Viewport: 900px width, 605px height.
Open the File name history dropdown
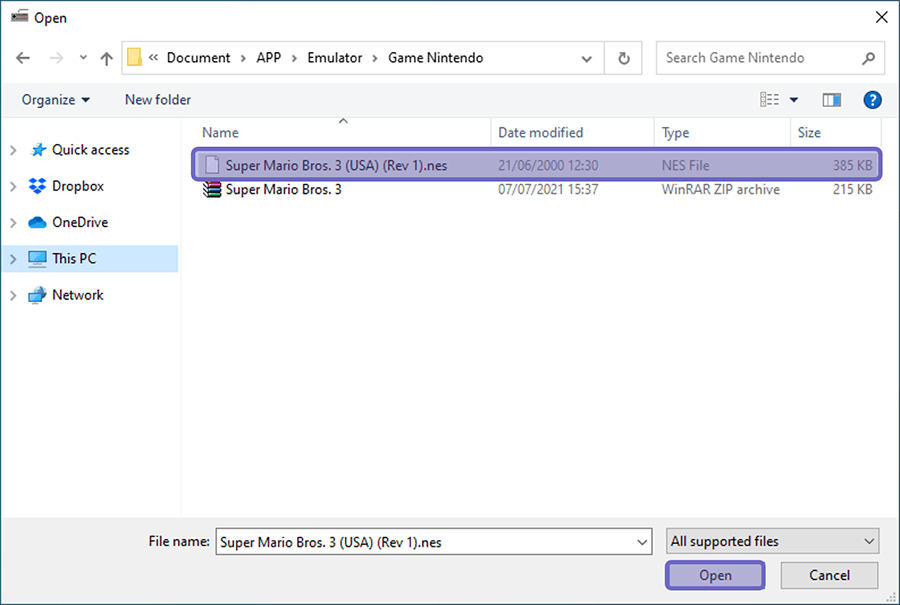(x=642, y=542)
